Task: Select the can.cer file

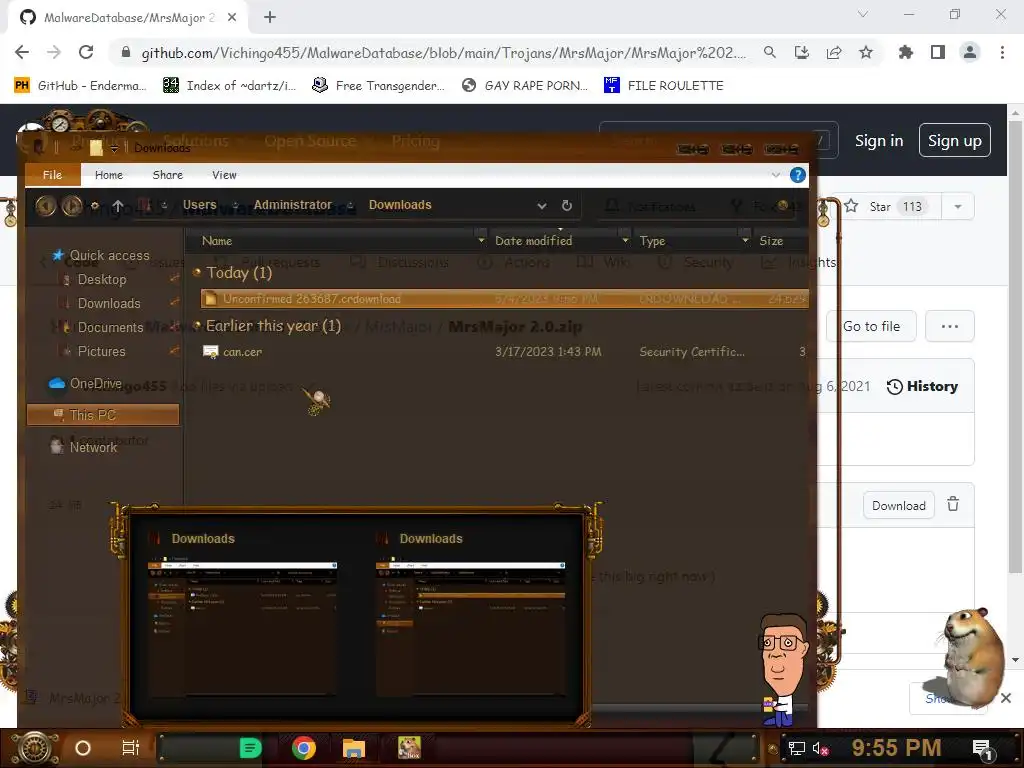Action: pyautogui.click(x=504, y=352)
